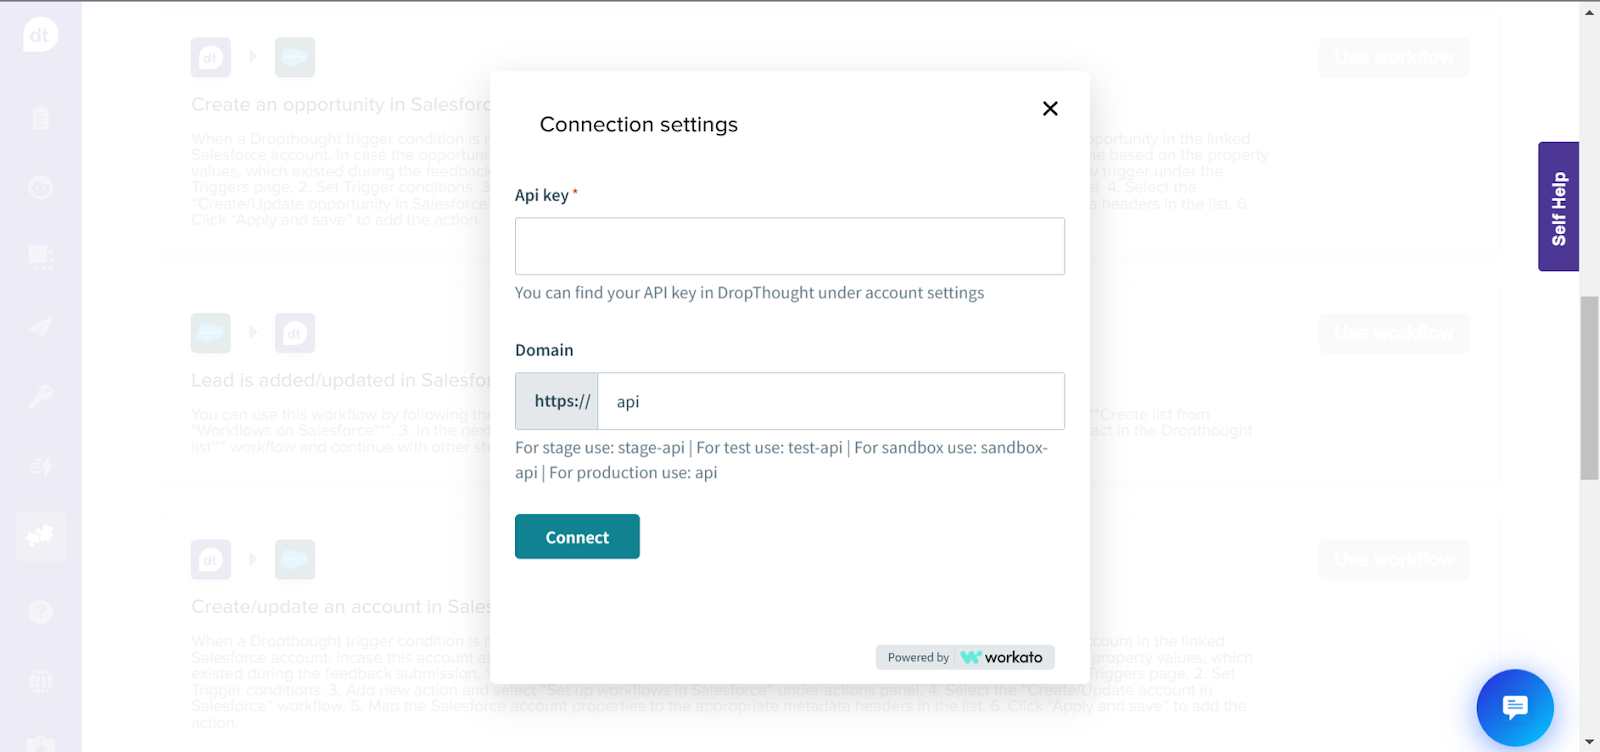Click the scrollbar down arrow

pyautogui.click(x=1589, y=743)
